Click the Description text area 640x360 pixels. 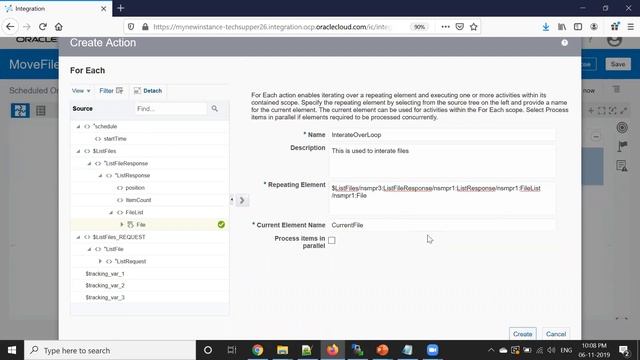pyautogui.click(x=442, y=161)
